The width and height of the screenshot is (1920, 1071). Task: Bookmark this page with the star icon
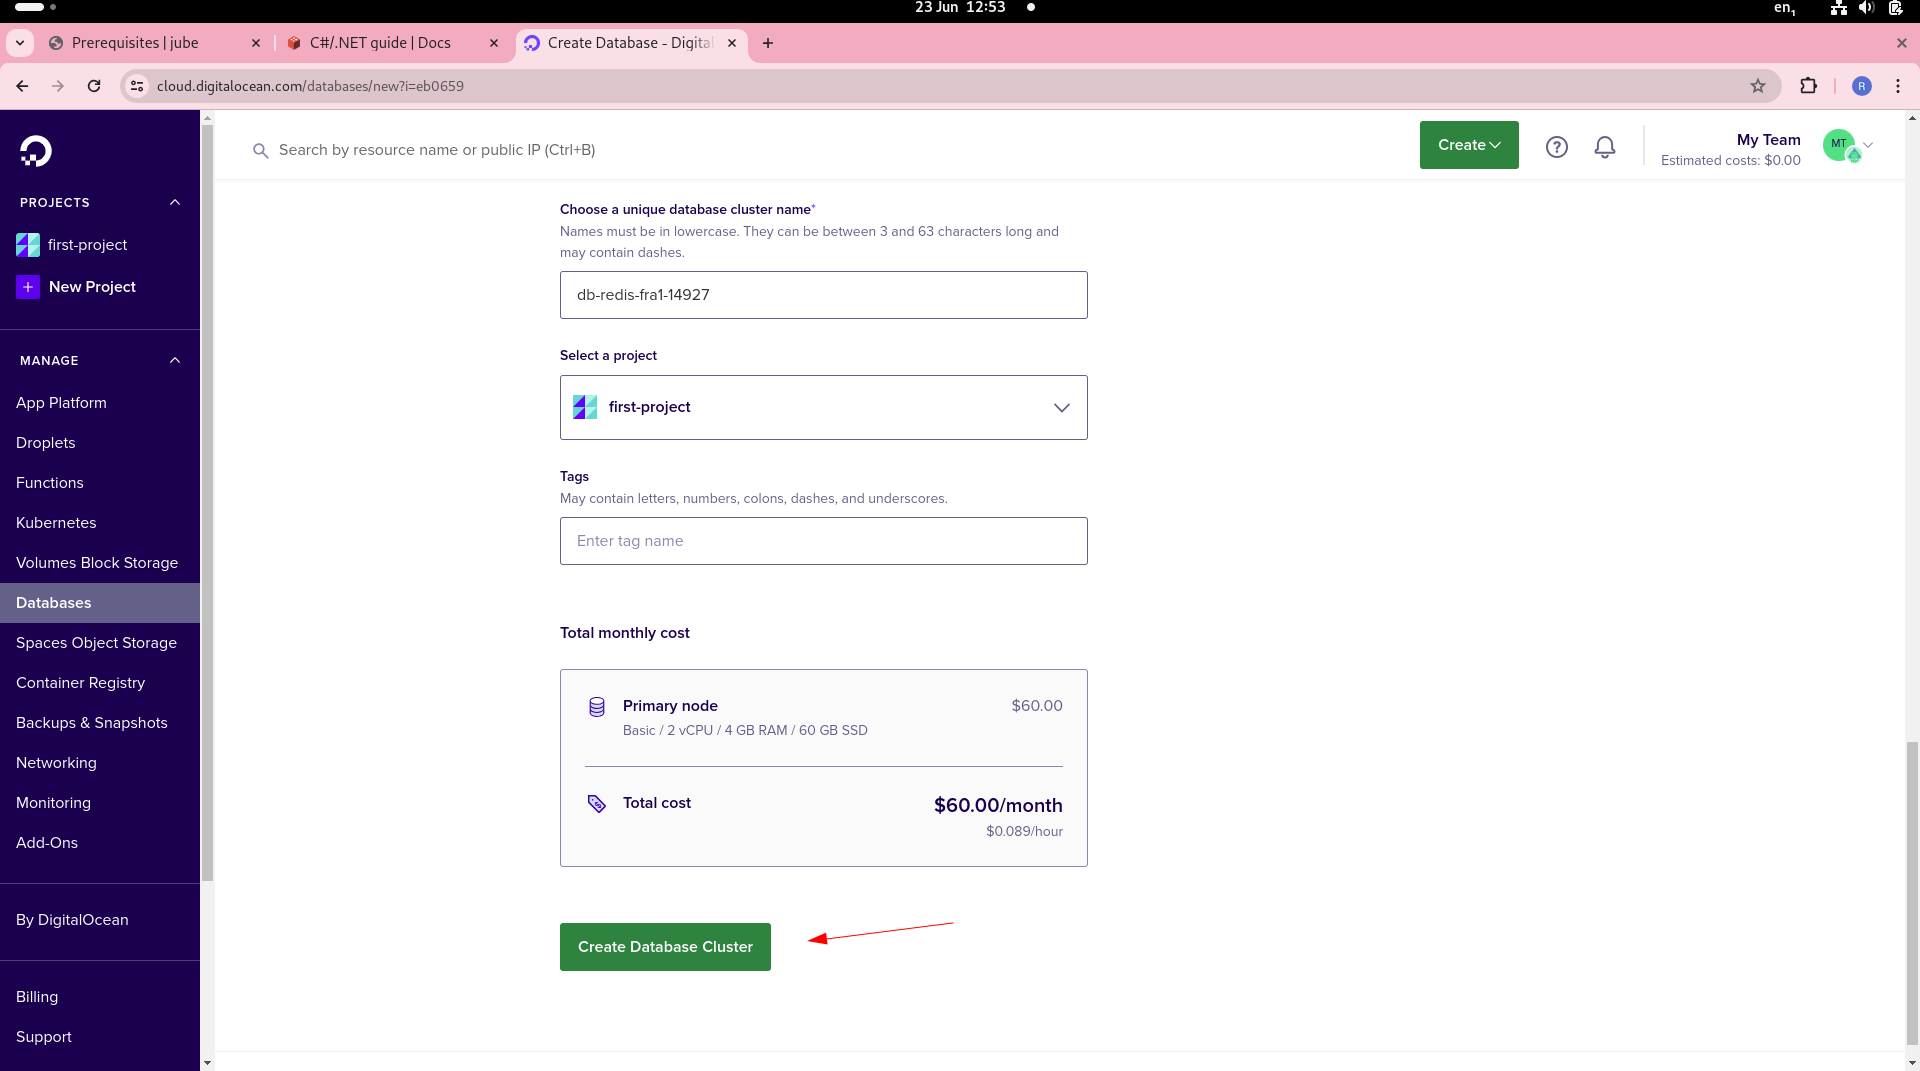pos(1758,86)
